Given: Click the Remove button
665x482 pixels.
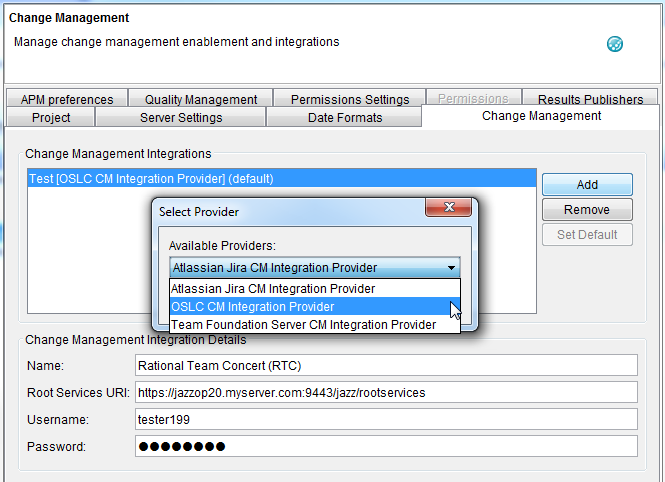Looking at the screenshot, I should pyautogui.click(x=587, y=209).
